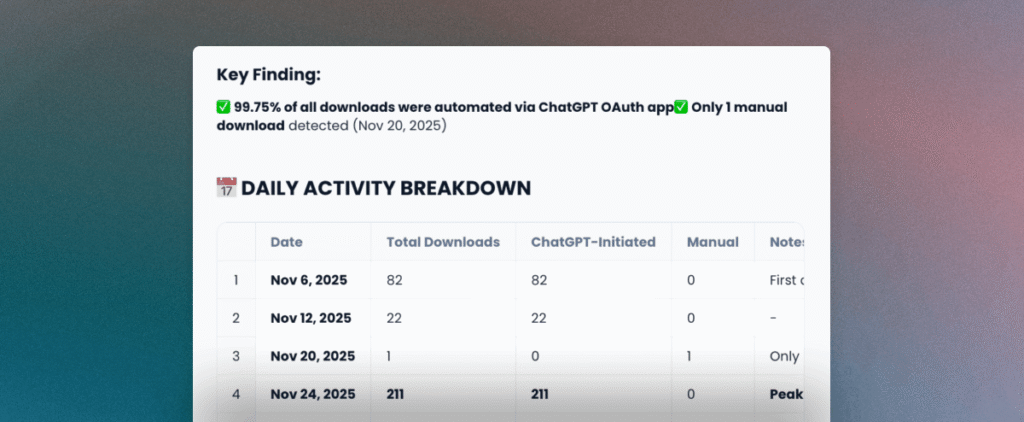
Task: Select row number 2 in the table
Action: [236, 318]
